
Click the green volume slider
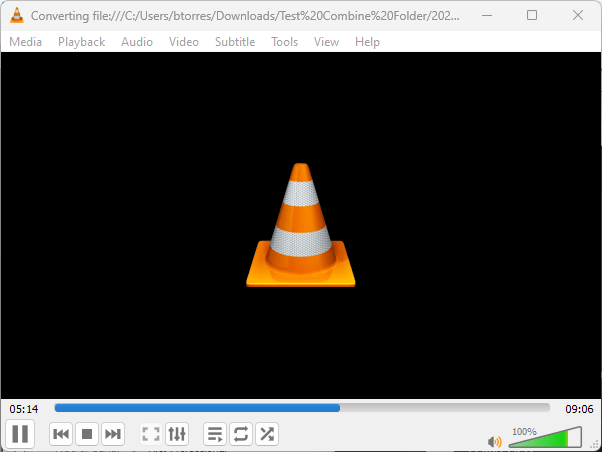[x=545, y=438]
